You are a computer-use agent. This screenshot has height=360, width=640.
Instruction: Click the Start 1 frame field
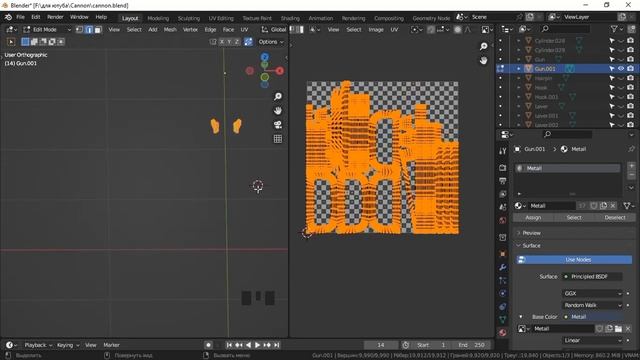coord(431,345)
